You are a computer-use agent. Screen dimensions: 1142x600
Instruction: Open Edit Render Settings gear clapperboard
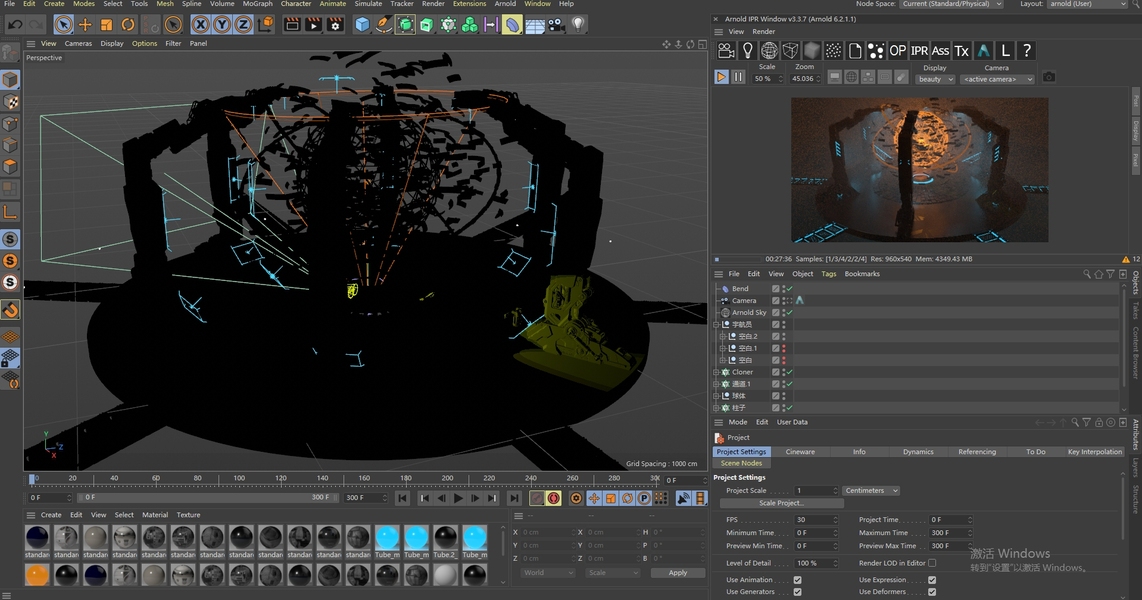[335, 25]
